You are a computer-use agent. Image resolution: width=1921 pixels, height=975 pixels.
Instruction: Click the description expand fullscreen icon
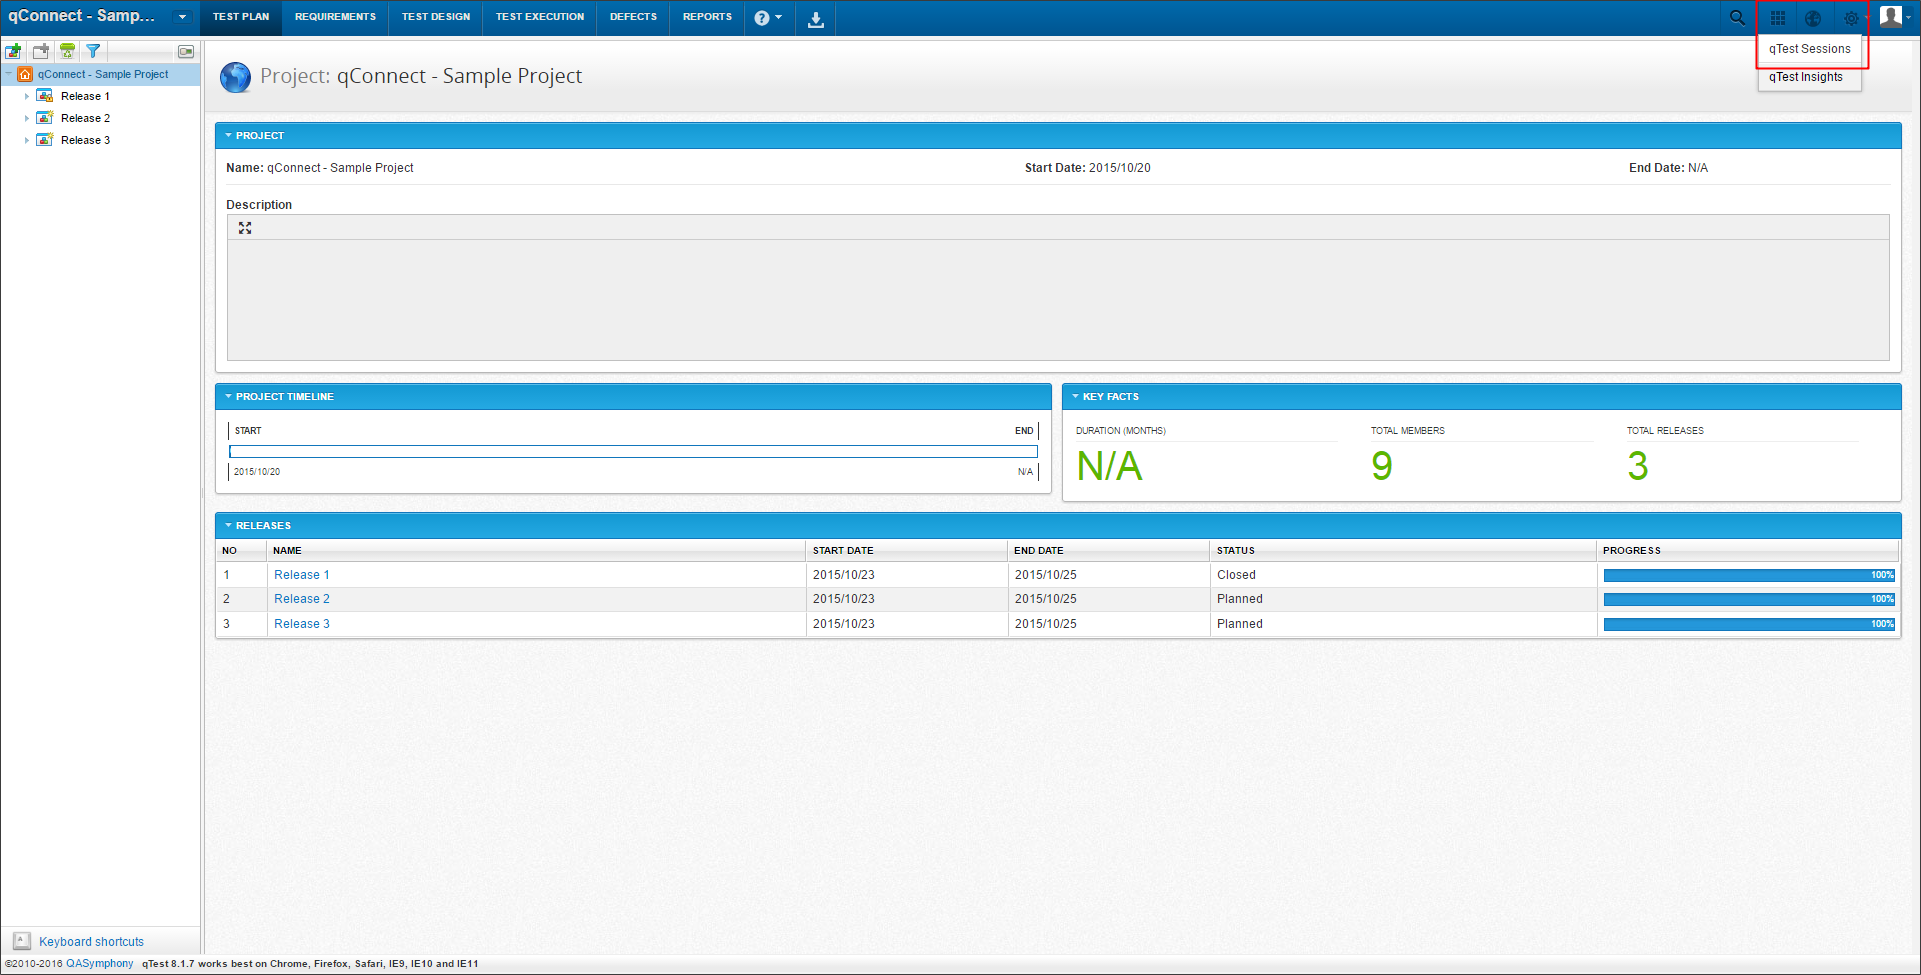click(245, 228)
